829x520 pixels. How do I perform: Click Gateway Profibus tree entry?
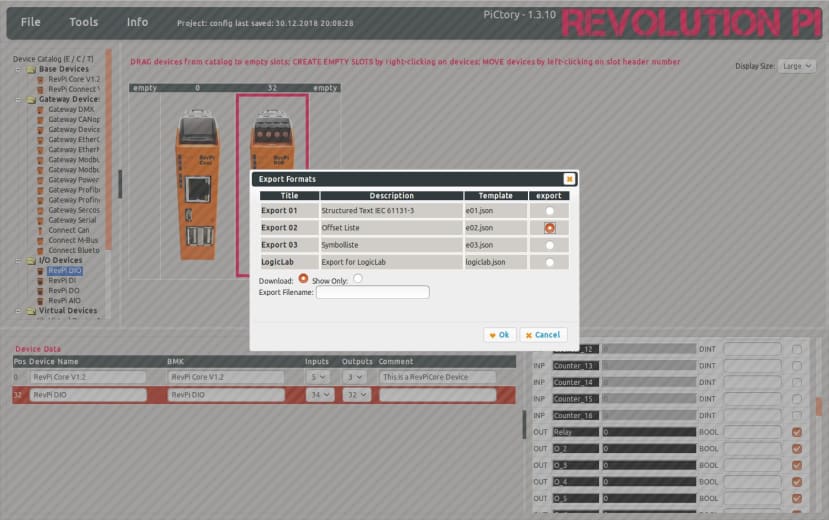(x=73, y=190)
